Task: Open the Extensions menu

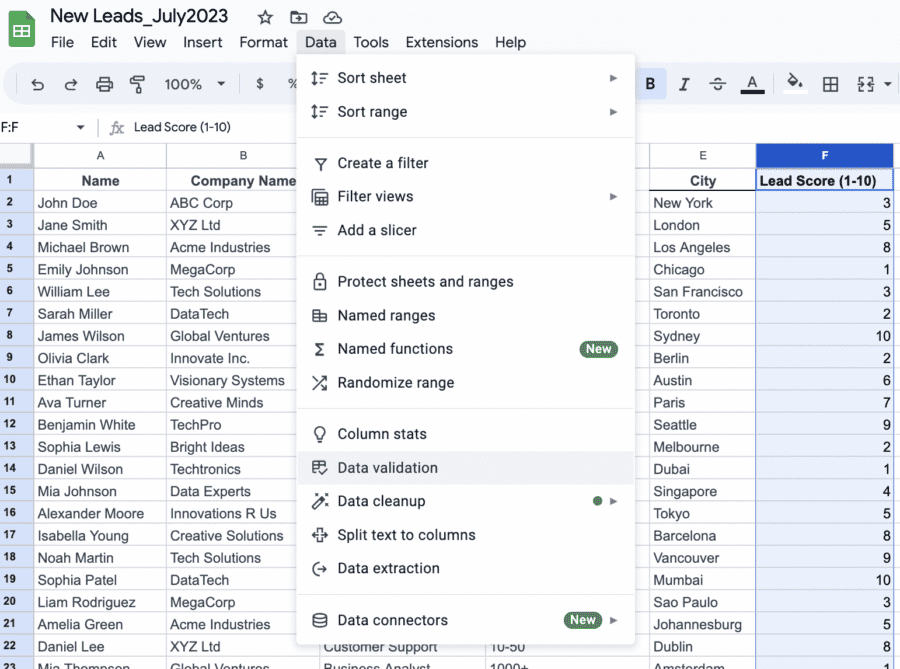Action: click(441, 42)
